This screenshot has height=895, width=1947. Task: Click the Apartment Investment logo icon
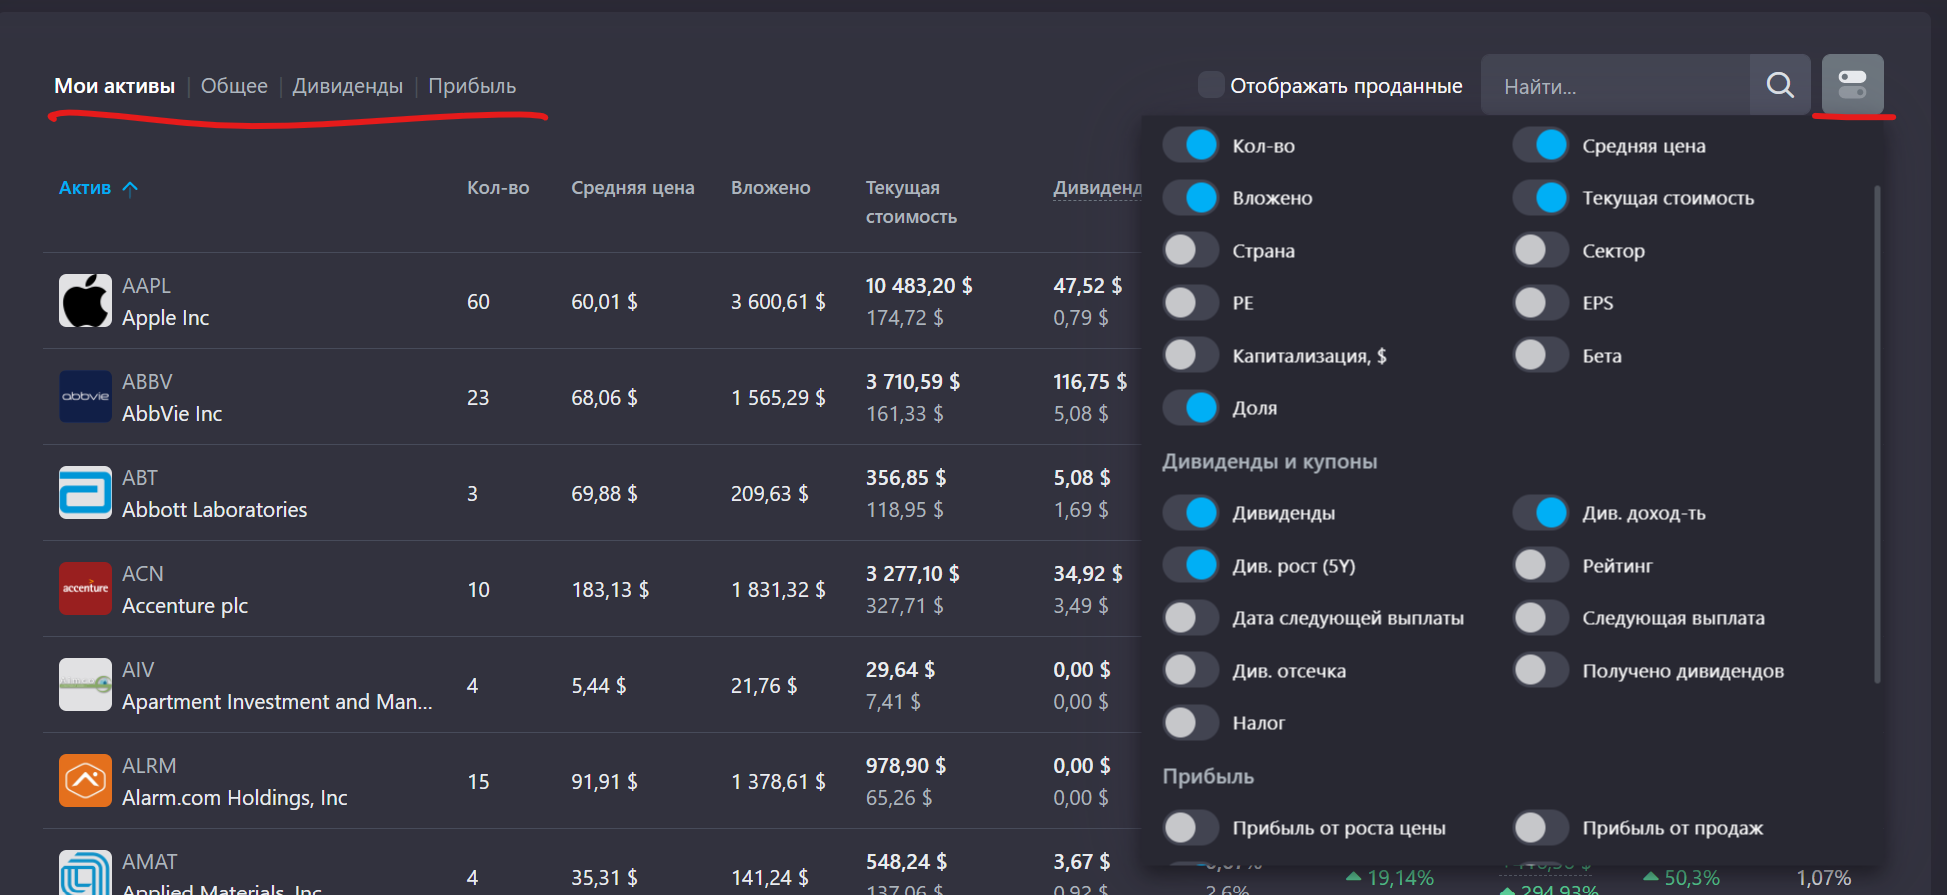coord(85,685)
